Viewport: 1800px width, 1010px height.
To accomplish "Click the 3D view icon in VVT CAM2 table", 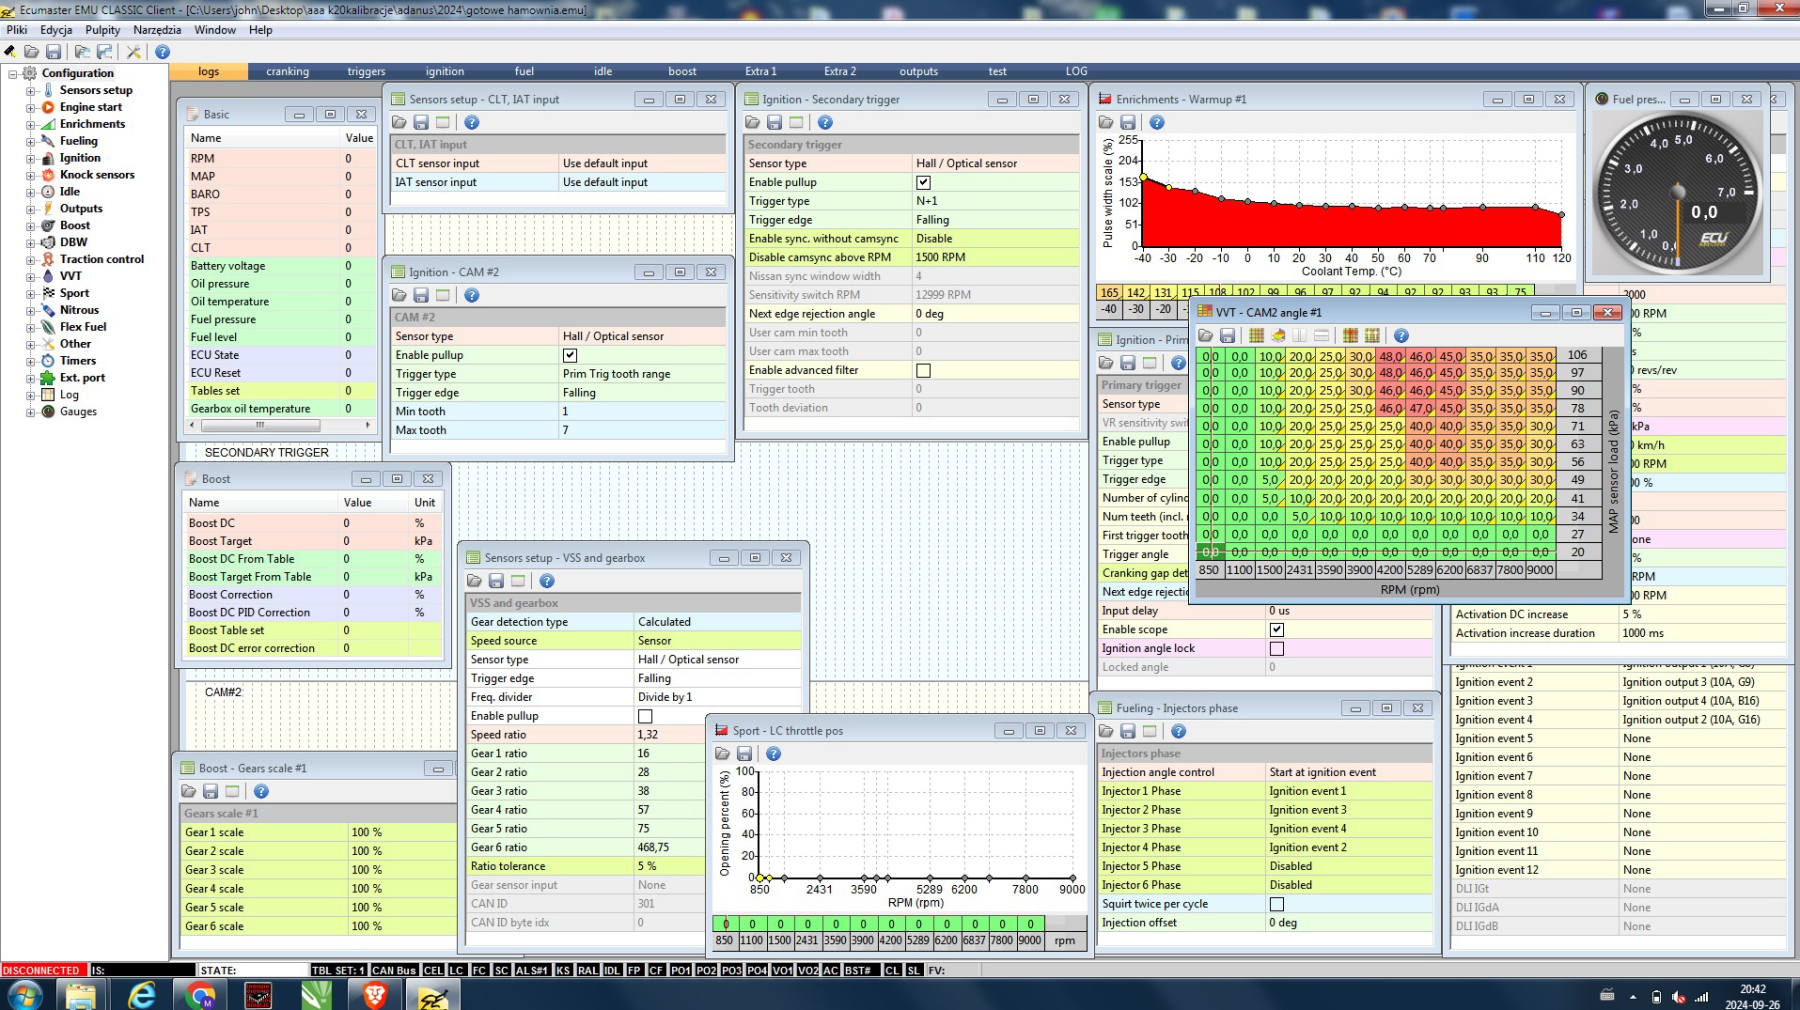I will [1278, 336].
